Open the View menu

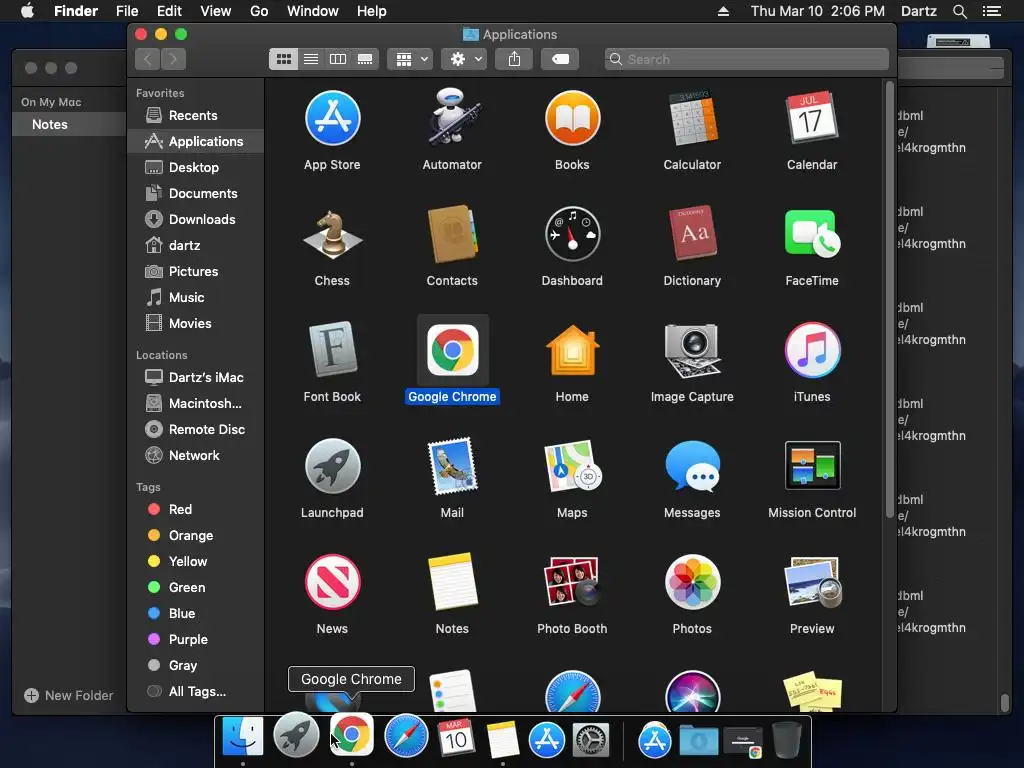tap(216, 11)
